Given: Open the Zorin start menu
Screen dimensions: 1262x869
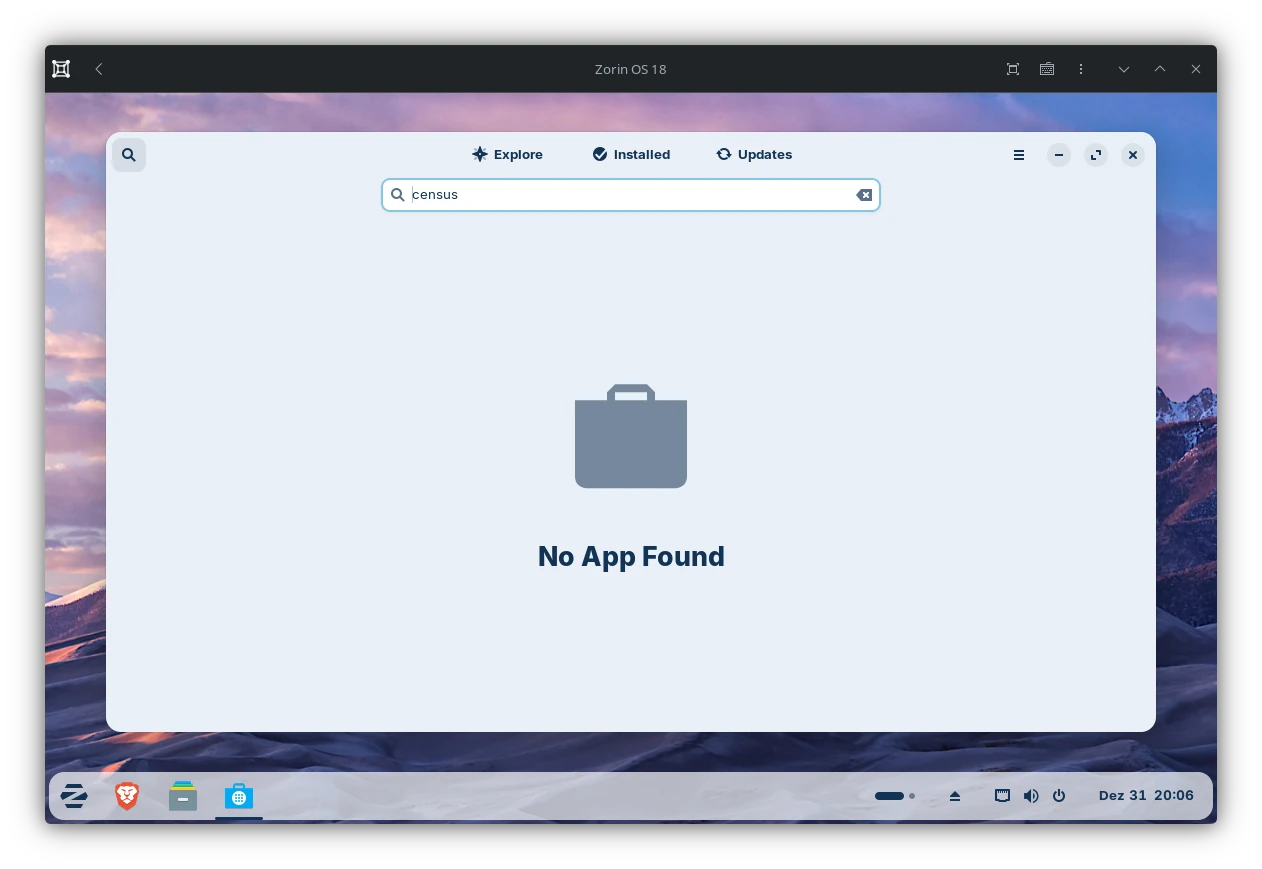Looking at the screenshot, I should tap(74, 796).
